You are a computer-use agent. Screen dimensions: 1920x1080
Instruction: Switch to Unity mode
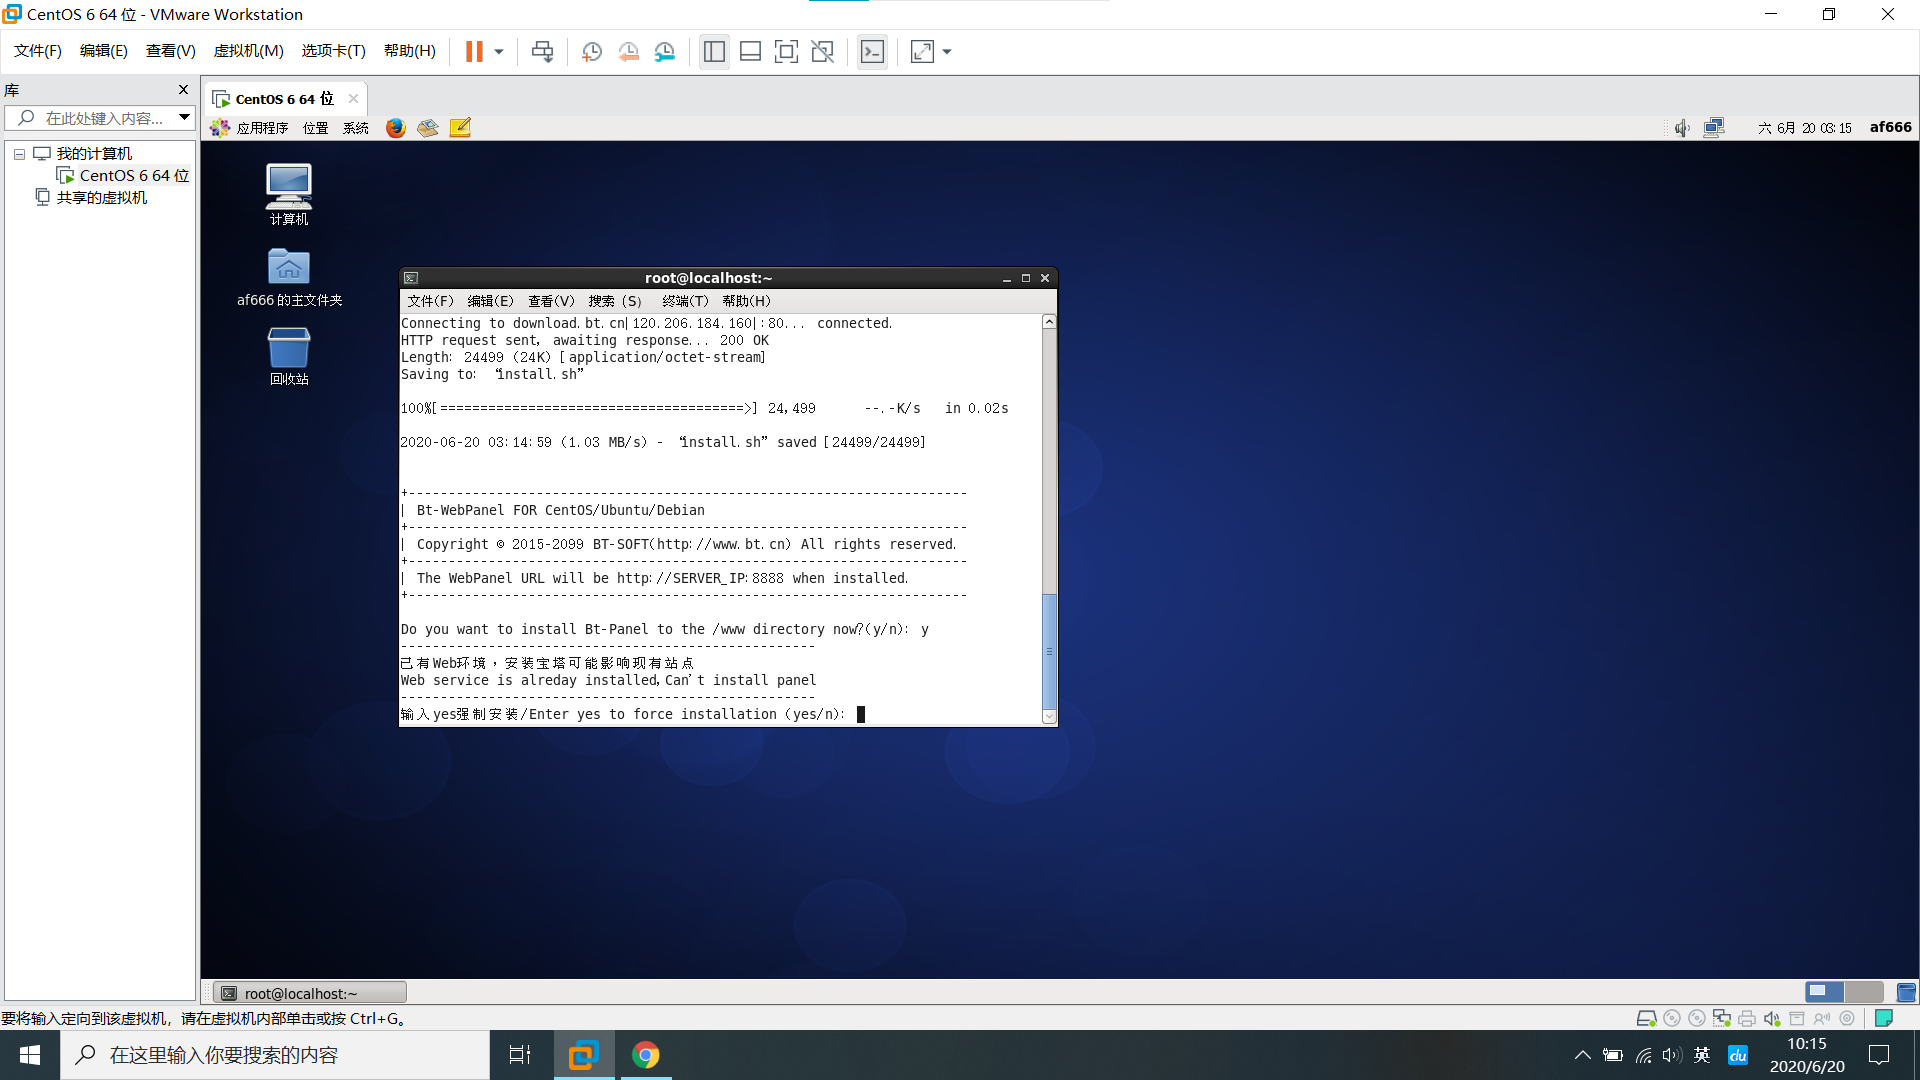coord(822,51)
